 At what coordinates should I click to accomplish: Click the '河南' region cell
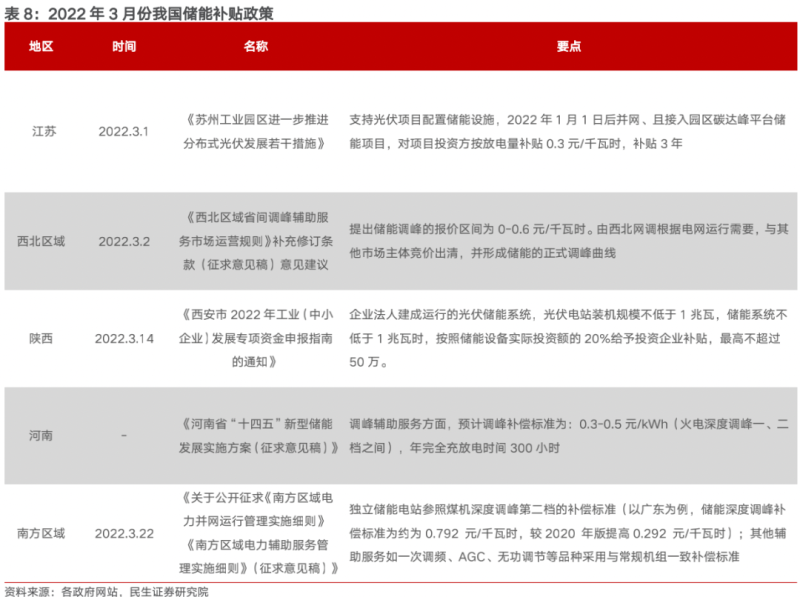click(x=42, y=436)
